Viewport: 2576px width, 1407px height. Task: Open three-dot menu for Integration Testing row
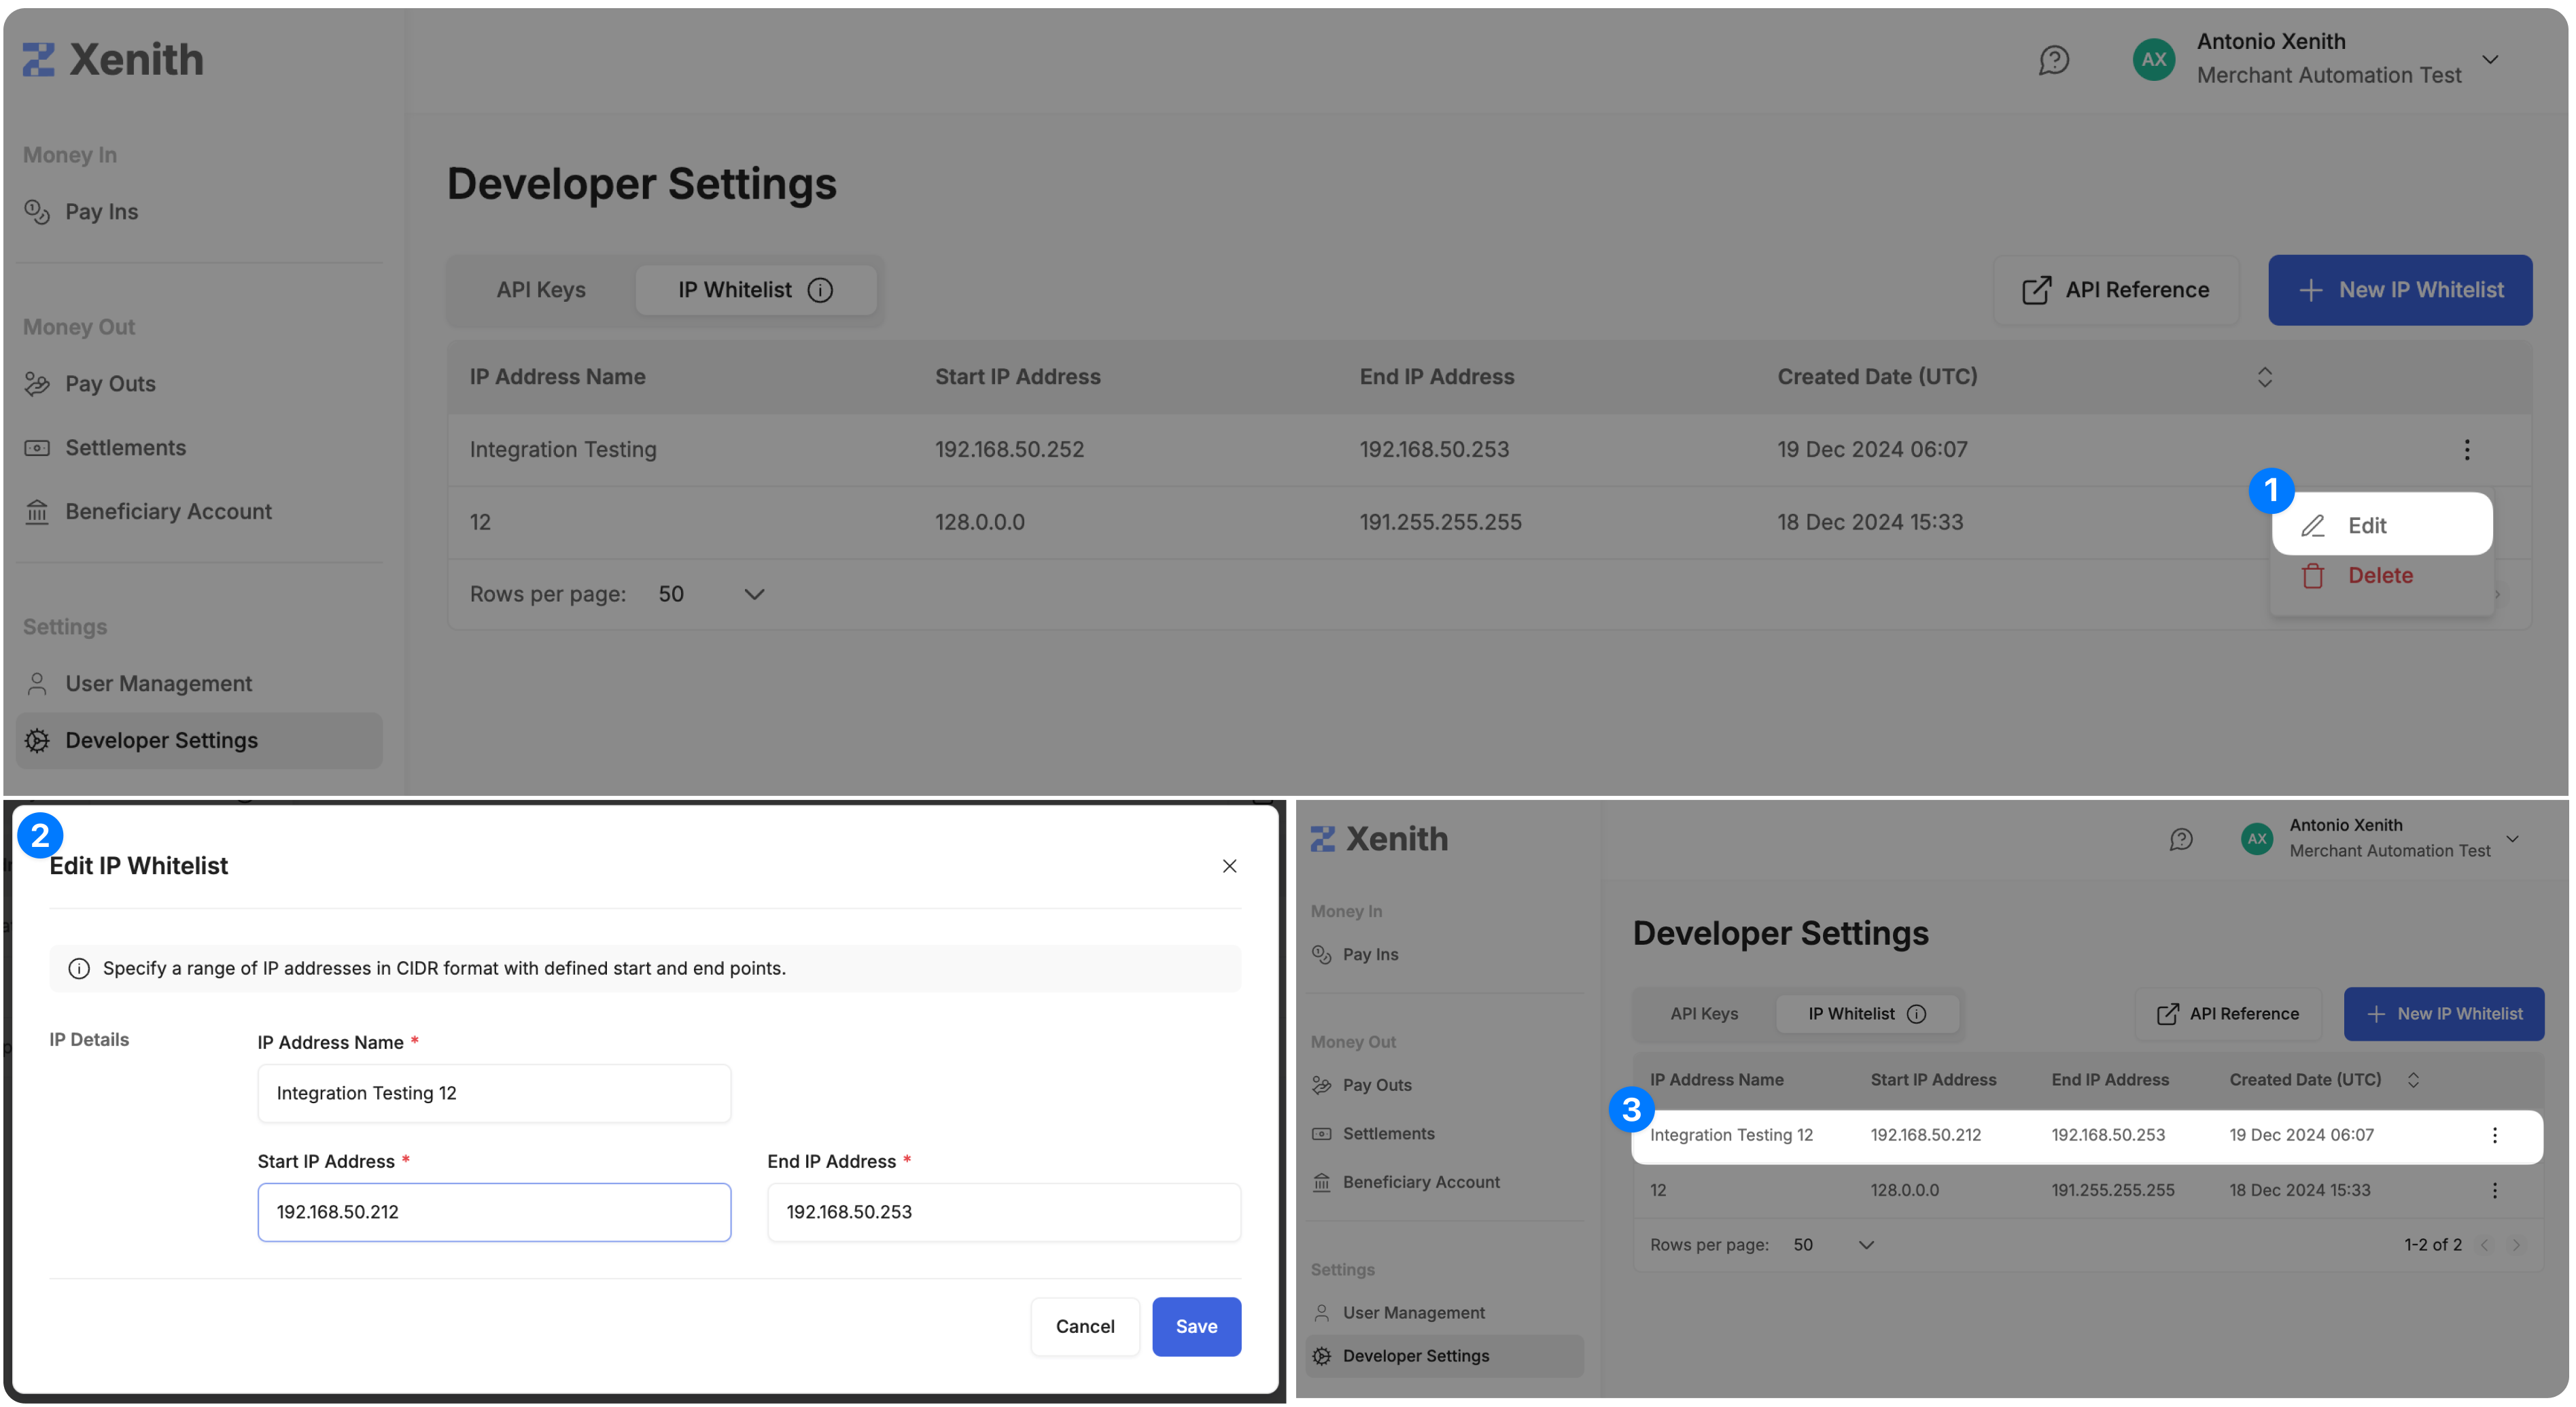point(2466,450)
